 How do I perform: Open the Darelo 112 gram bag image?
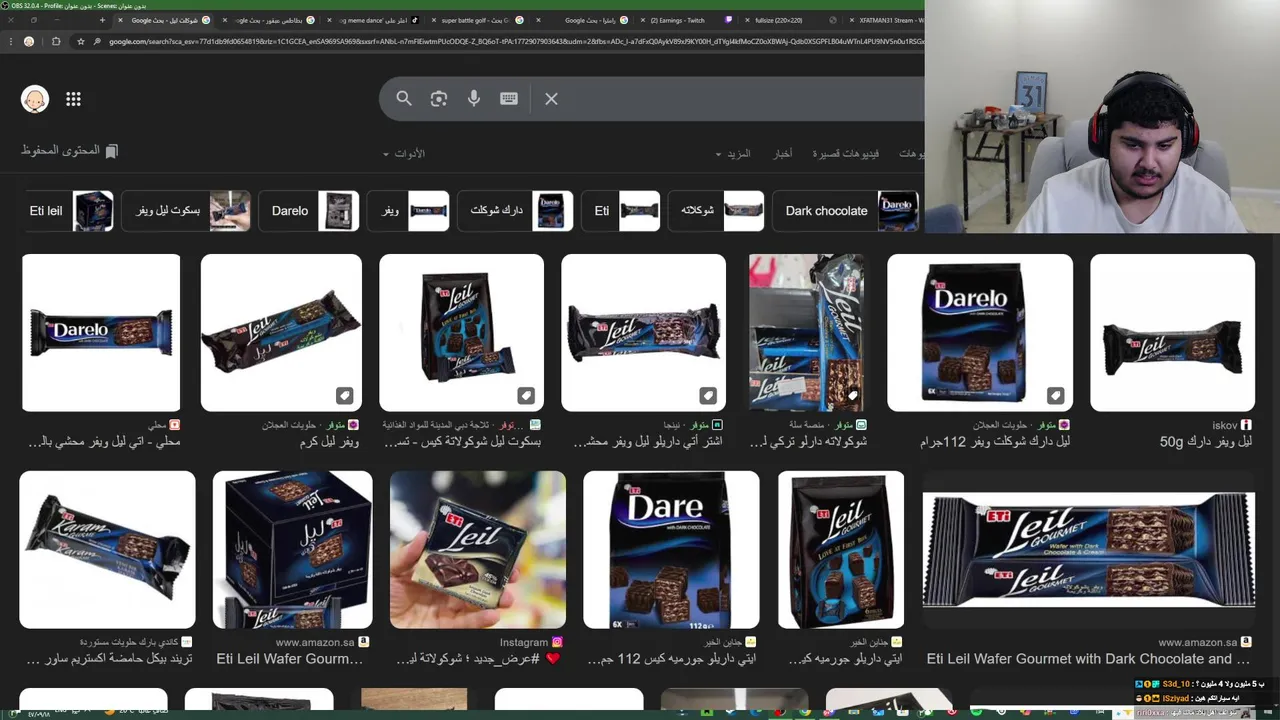(980, 332)
